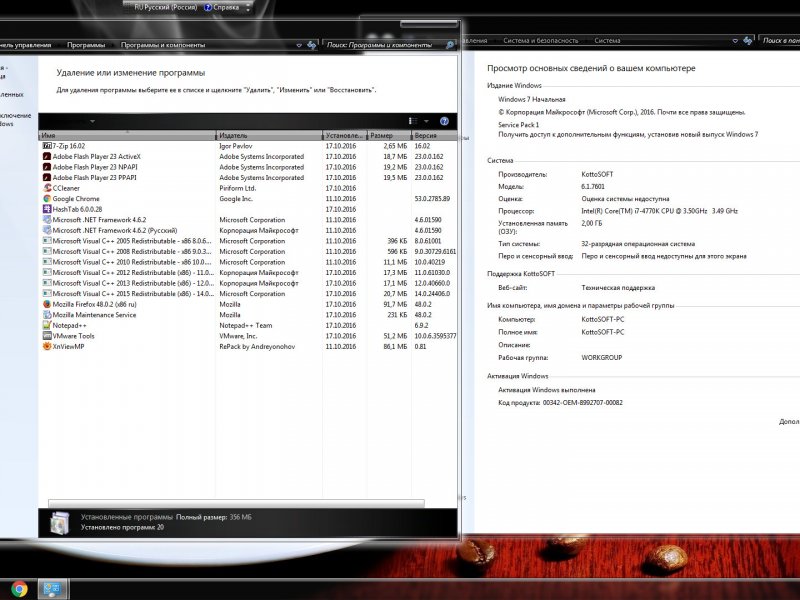800x600 pixels.
Task: Select the Piriform Ltd. publisher cell
Action: (x=237, y=188)
